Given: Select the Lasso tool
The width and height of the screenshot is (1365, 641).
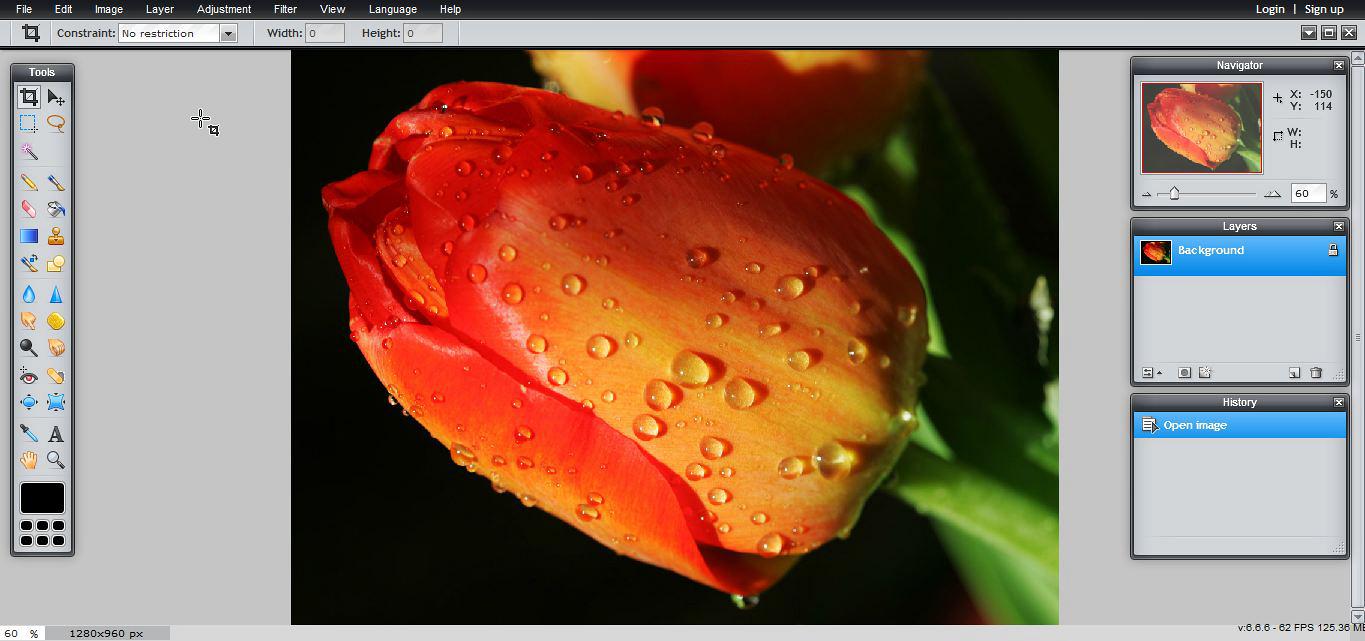Looking at the screenshot, I should (x=56, y=124).
